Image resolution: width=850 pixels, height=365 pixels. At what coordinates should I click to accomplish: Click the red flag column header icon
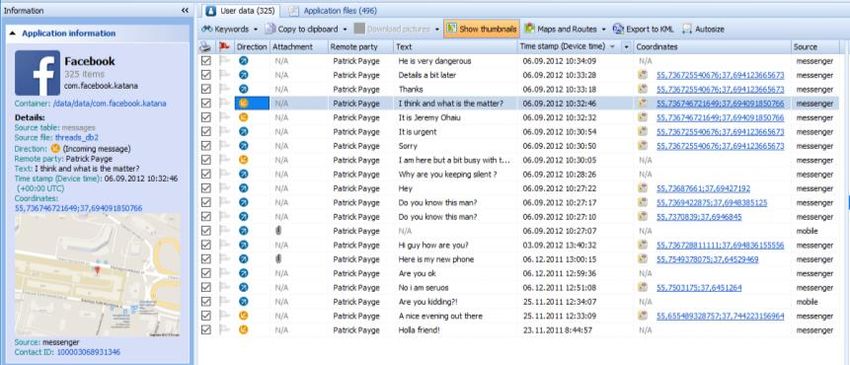click(224, 47)
